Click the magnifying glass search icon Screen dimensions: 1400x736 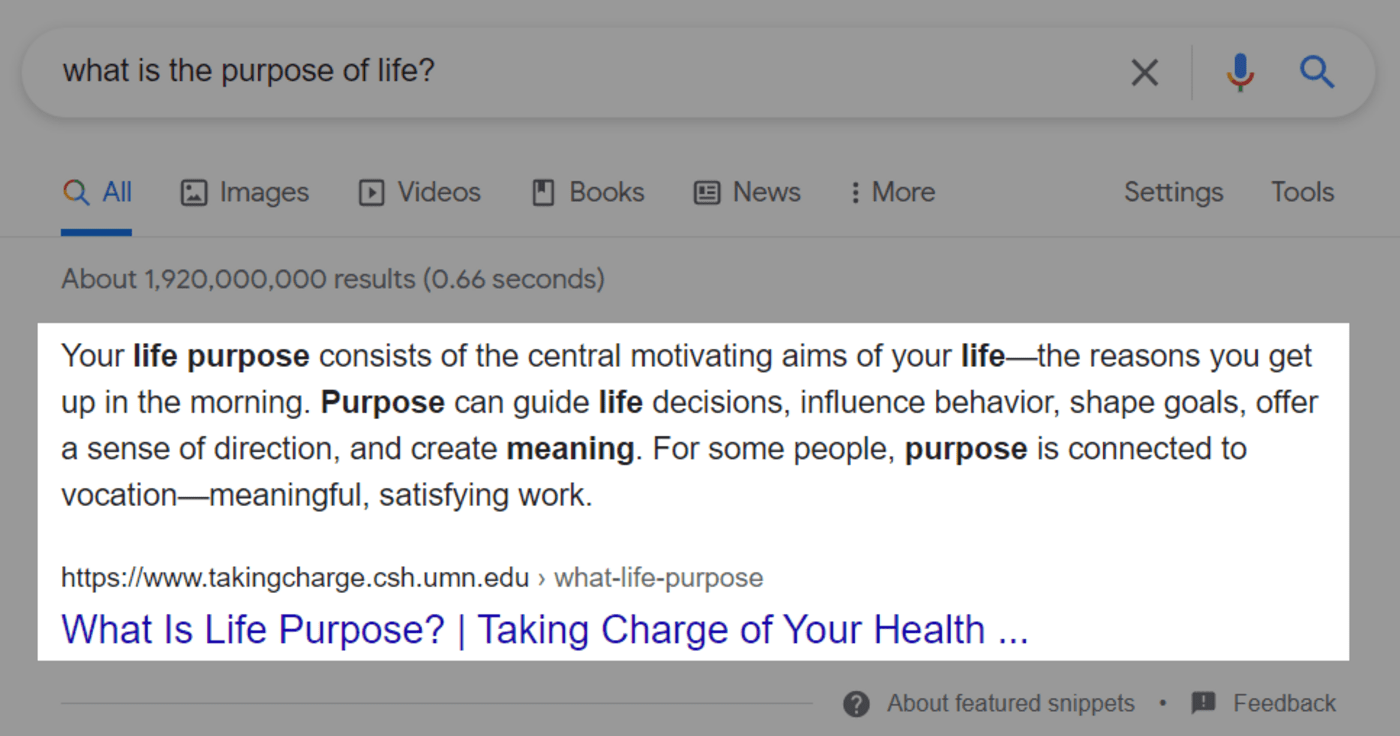tap(1317, 71)
